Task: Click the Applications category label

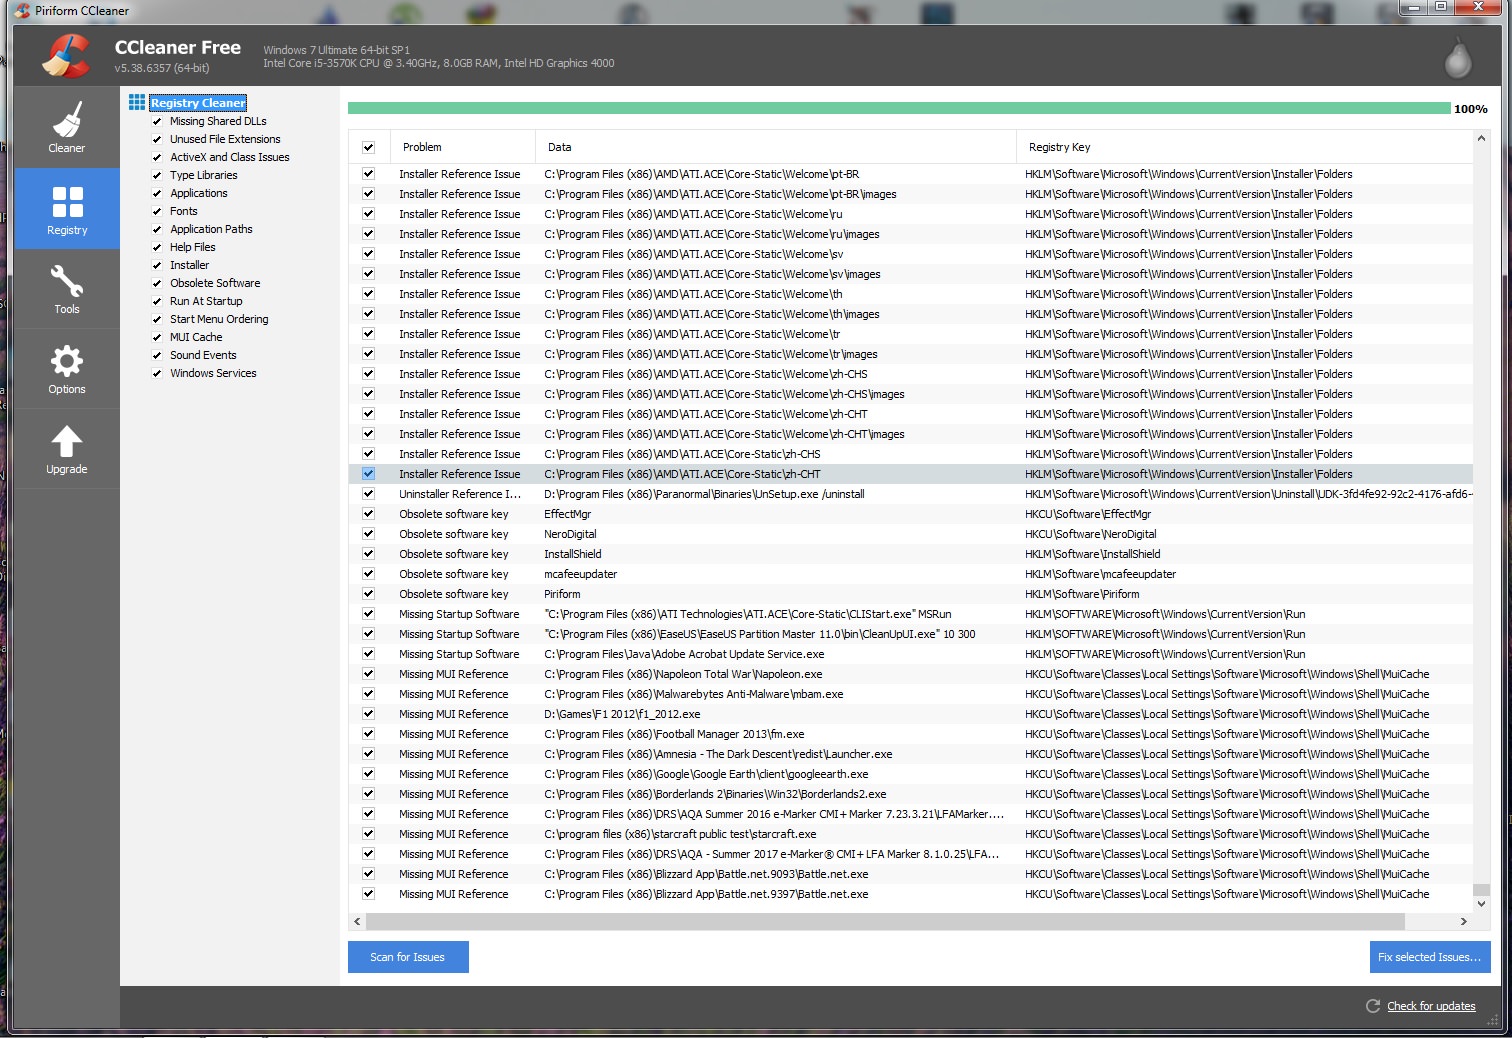Action: [x=199, y=193]
